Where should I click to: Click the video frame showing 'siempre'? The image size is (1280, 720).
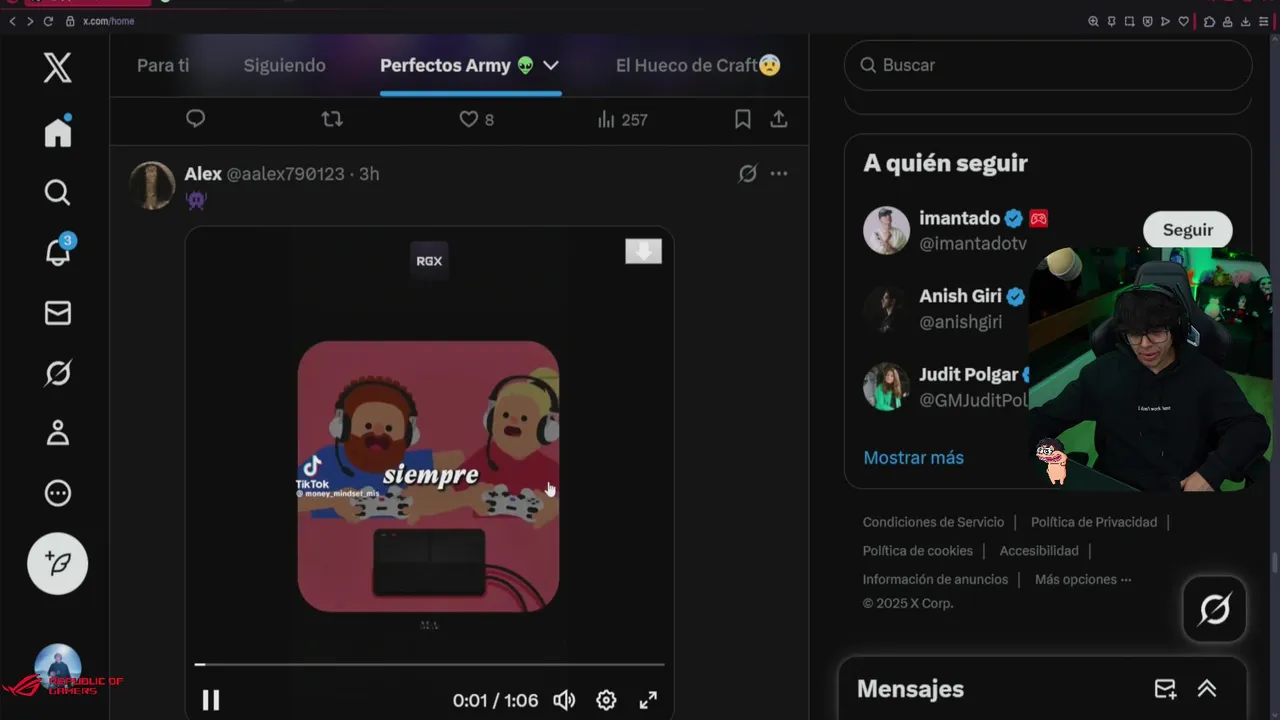click(x=428, y=476)
